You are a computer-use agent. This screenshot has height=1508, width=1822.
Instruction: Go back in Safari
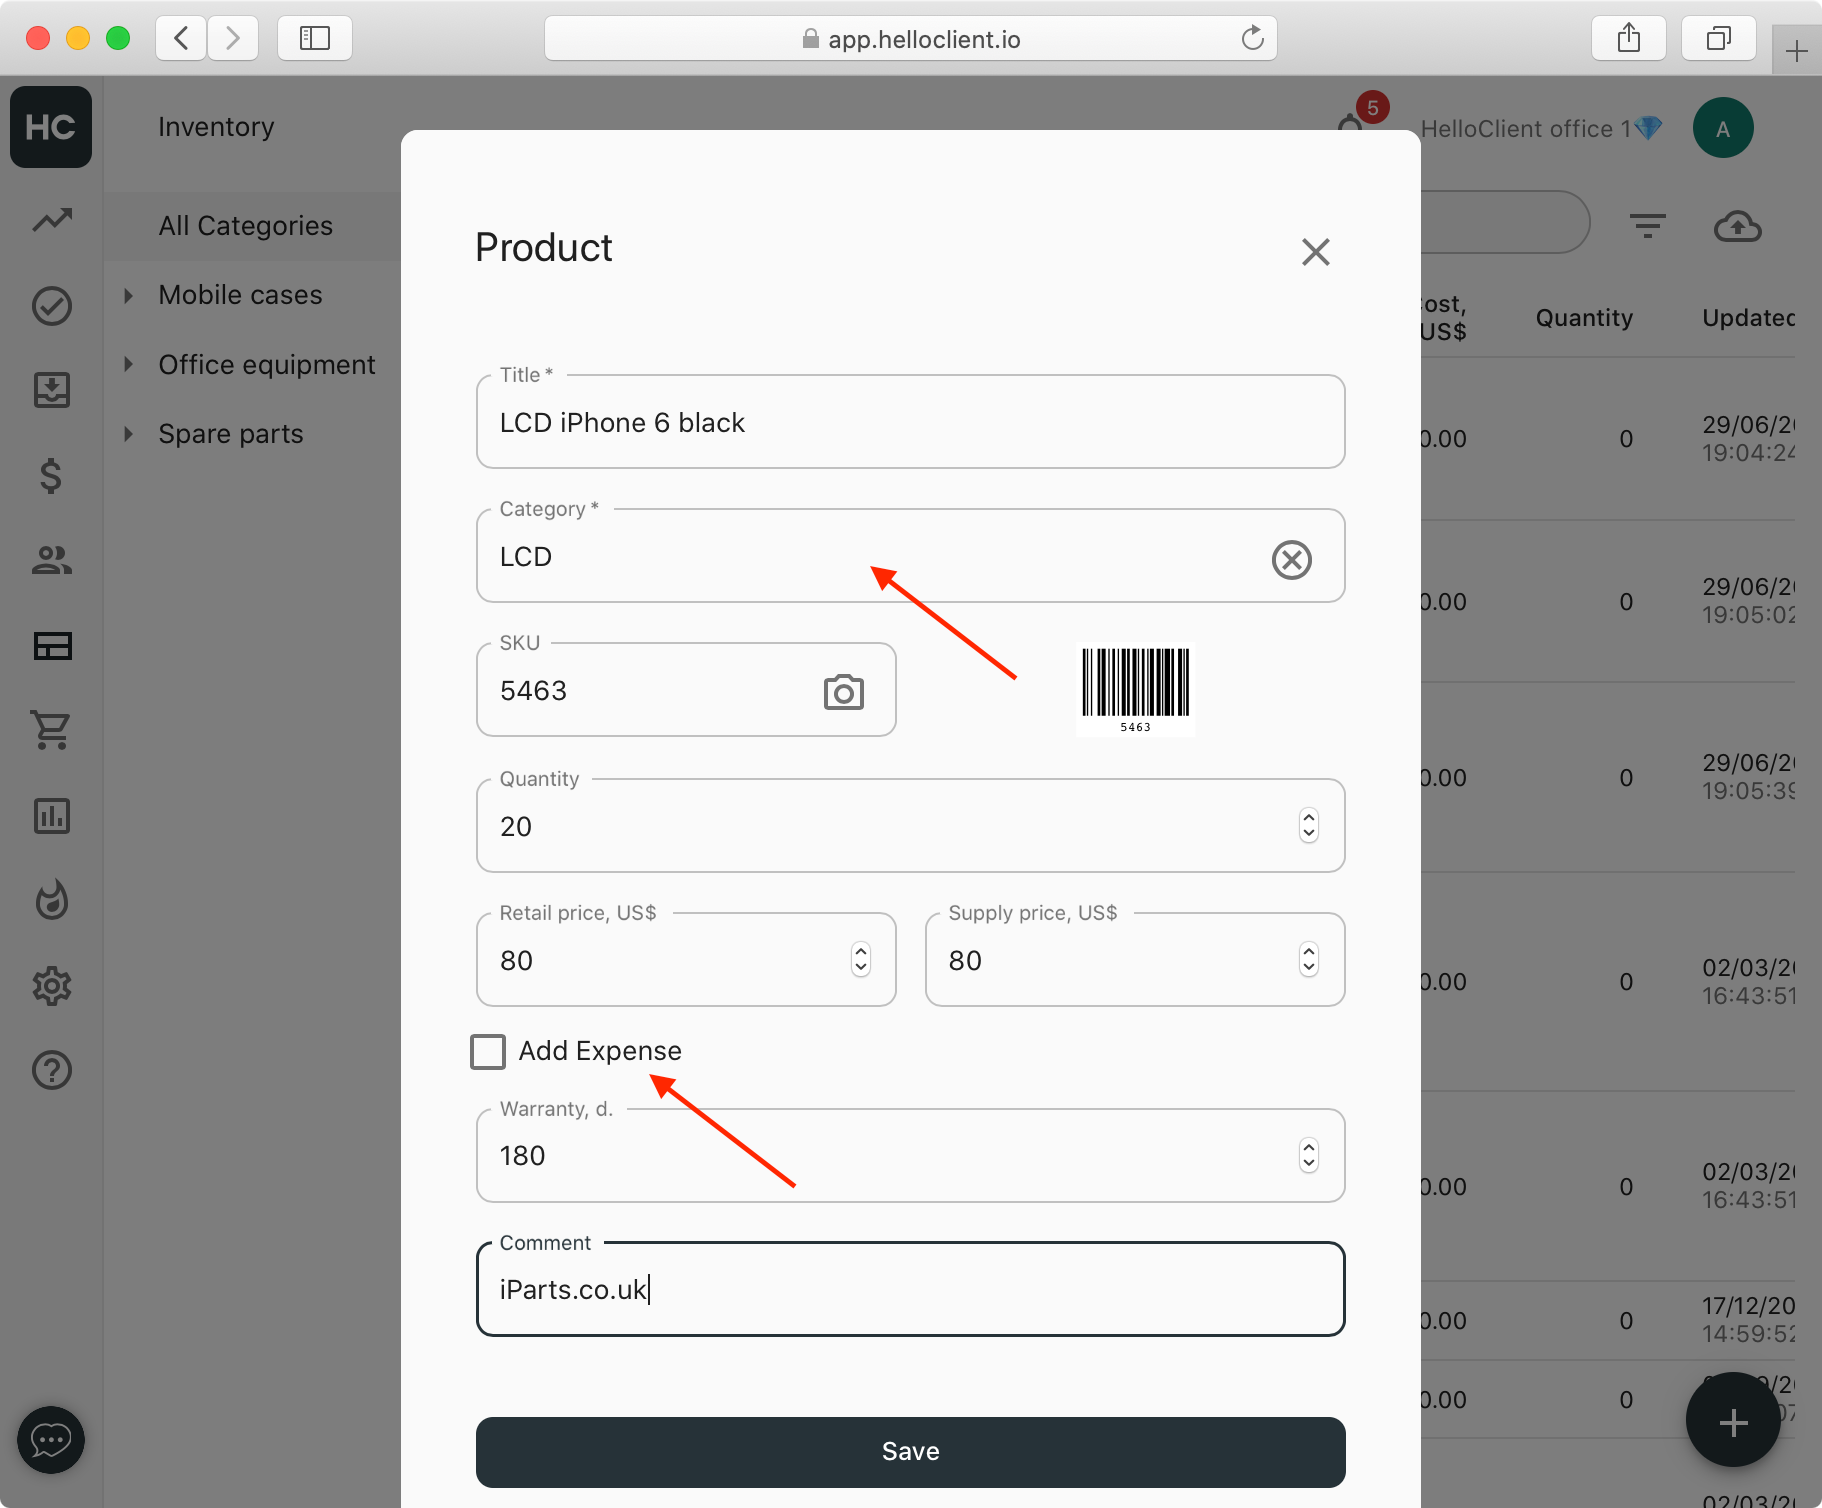click(x=182, y=39)
